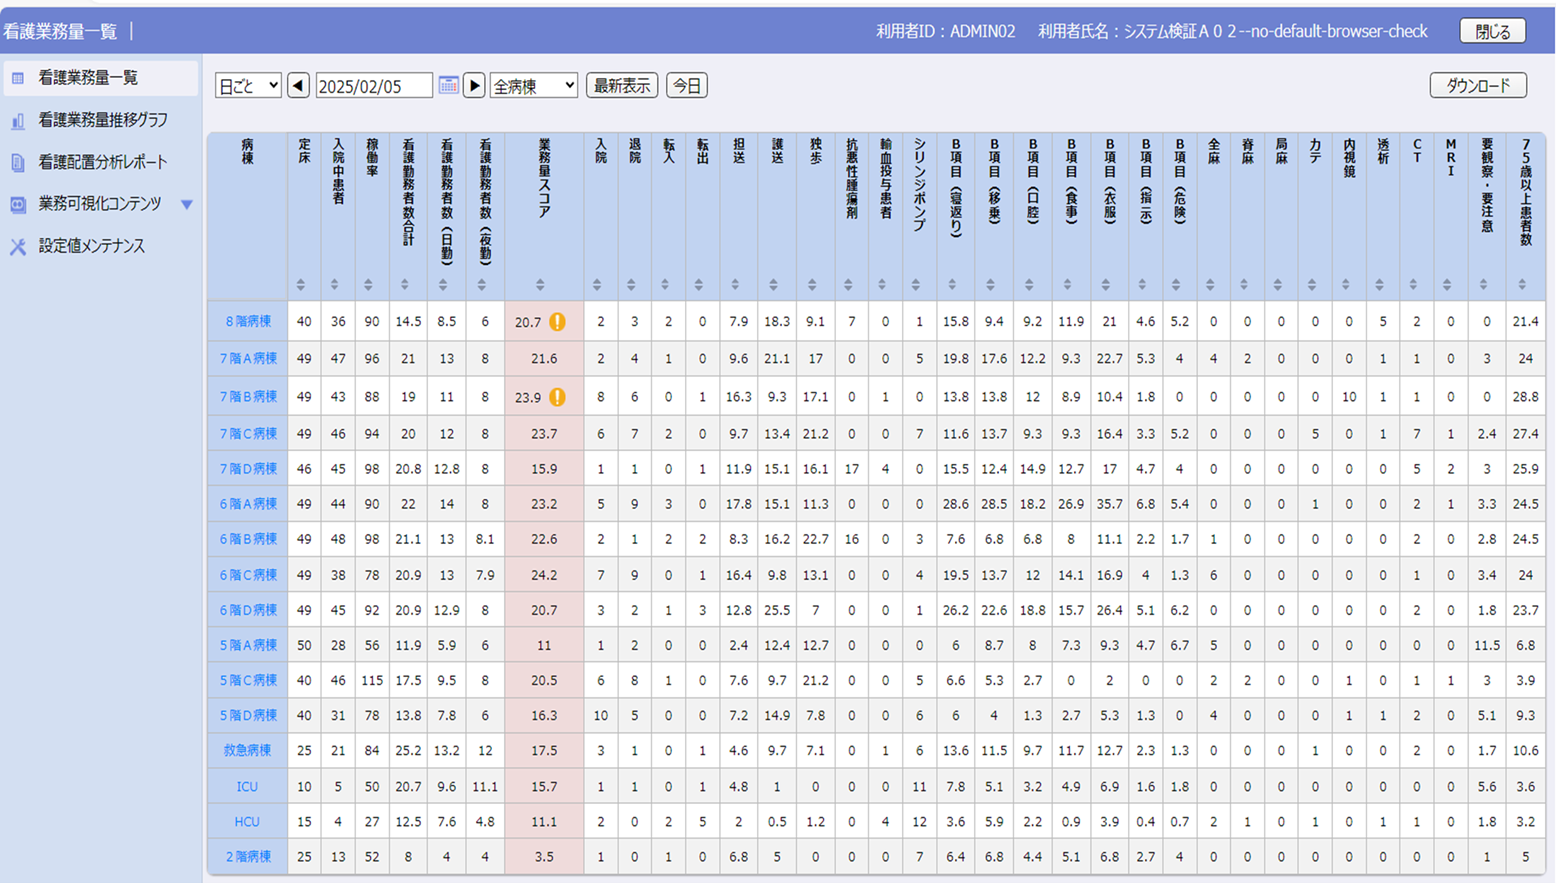Click the 最新表示 refresh button
The image size is (1556, 883).
click(622, 86)
